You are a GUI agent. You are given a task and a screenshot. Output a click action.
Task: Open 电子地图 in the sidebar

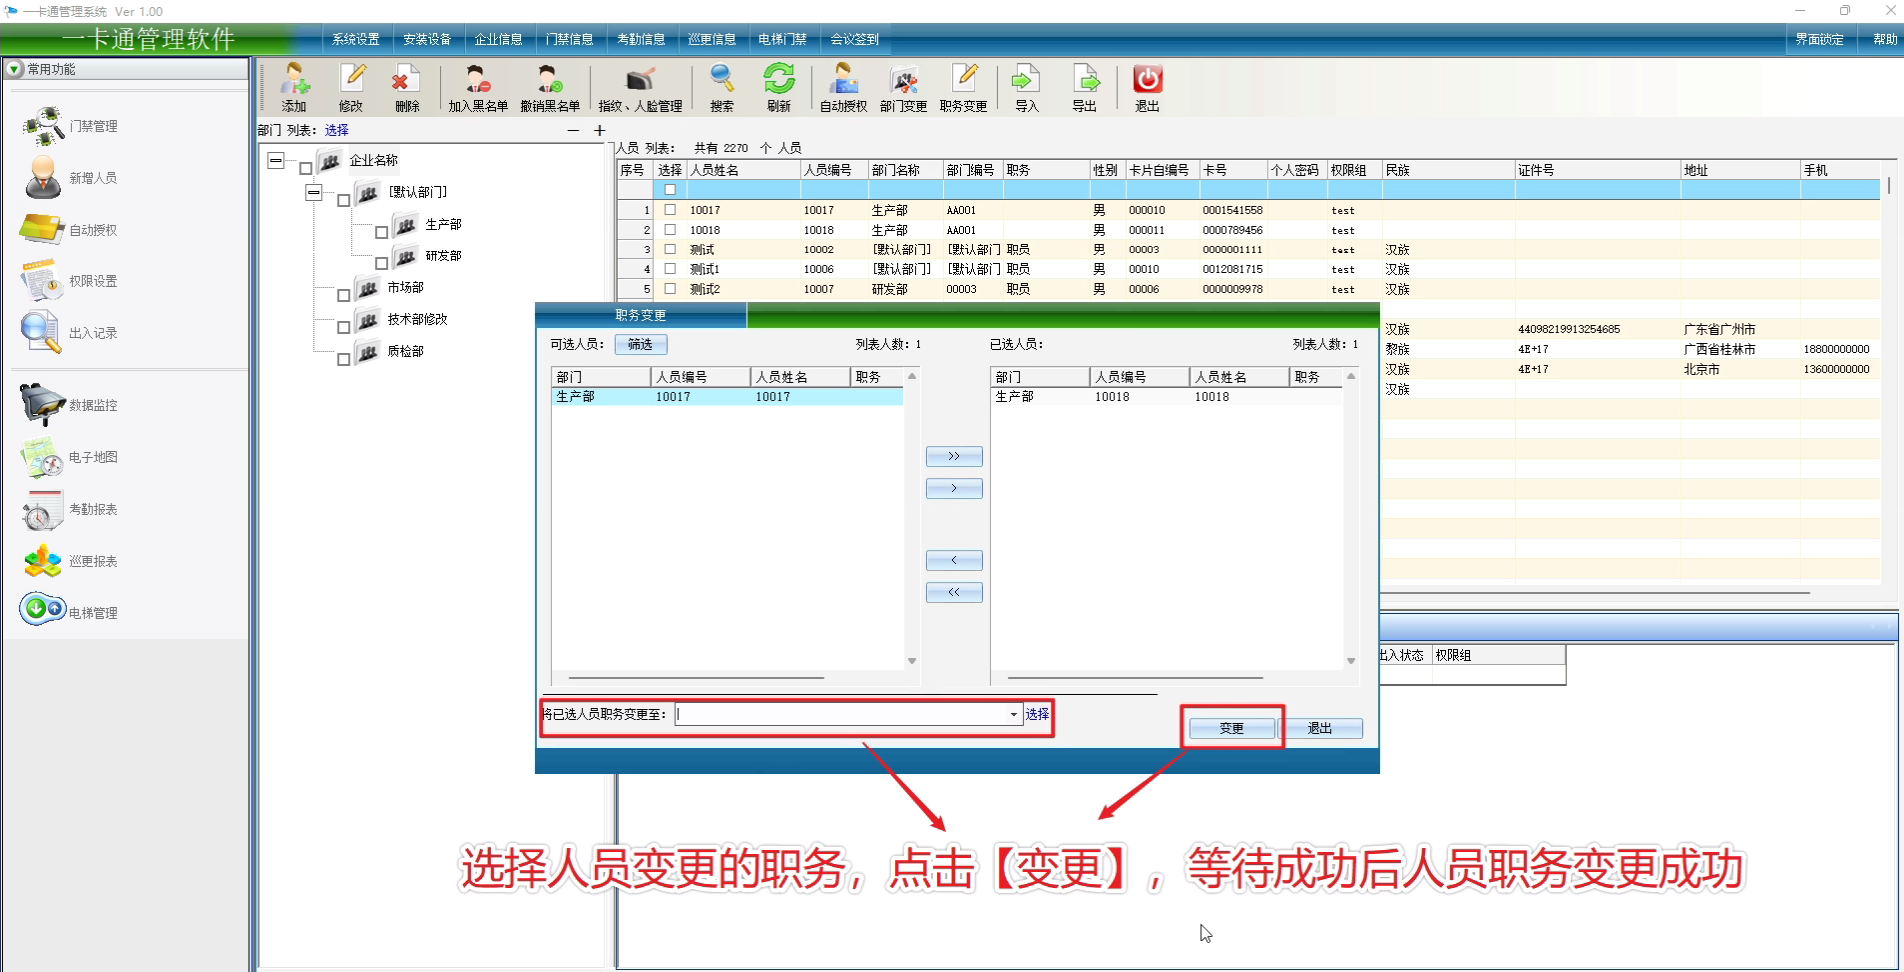click(70, 458)
